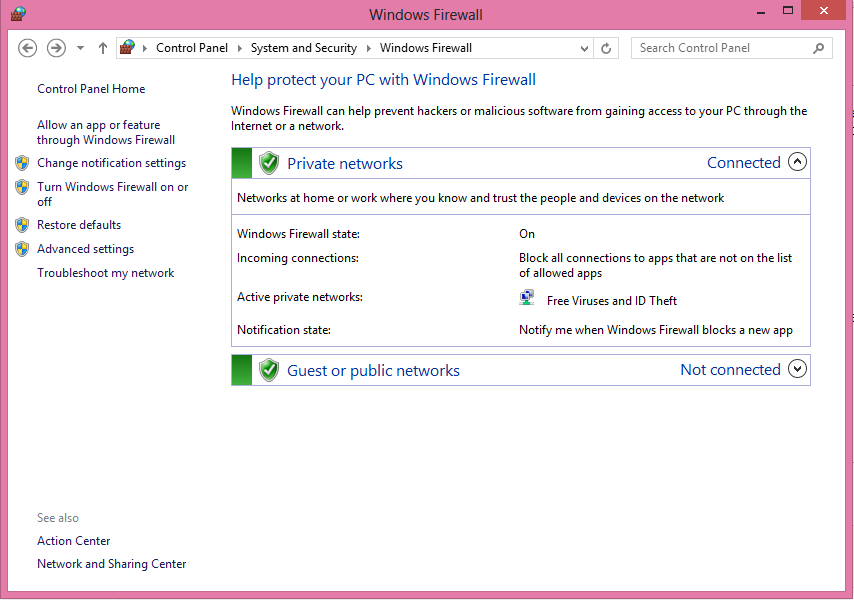Click the green shield beside Private networks
Viewport: 854px width, 600px height.
(x=268, y=163)
